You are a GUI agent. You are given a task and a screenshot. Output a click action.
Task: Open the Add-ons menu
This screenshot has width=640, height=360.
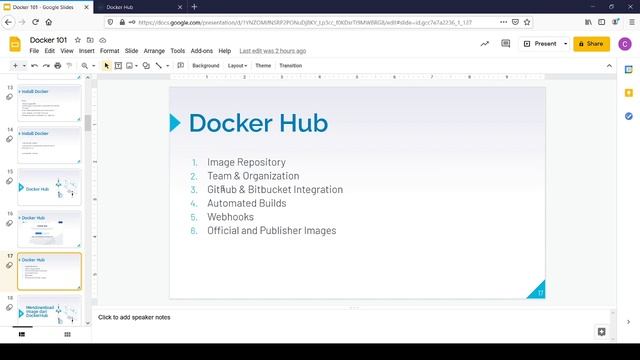(x=202, y=51)
